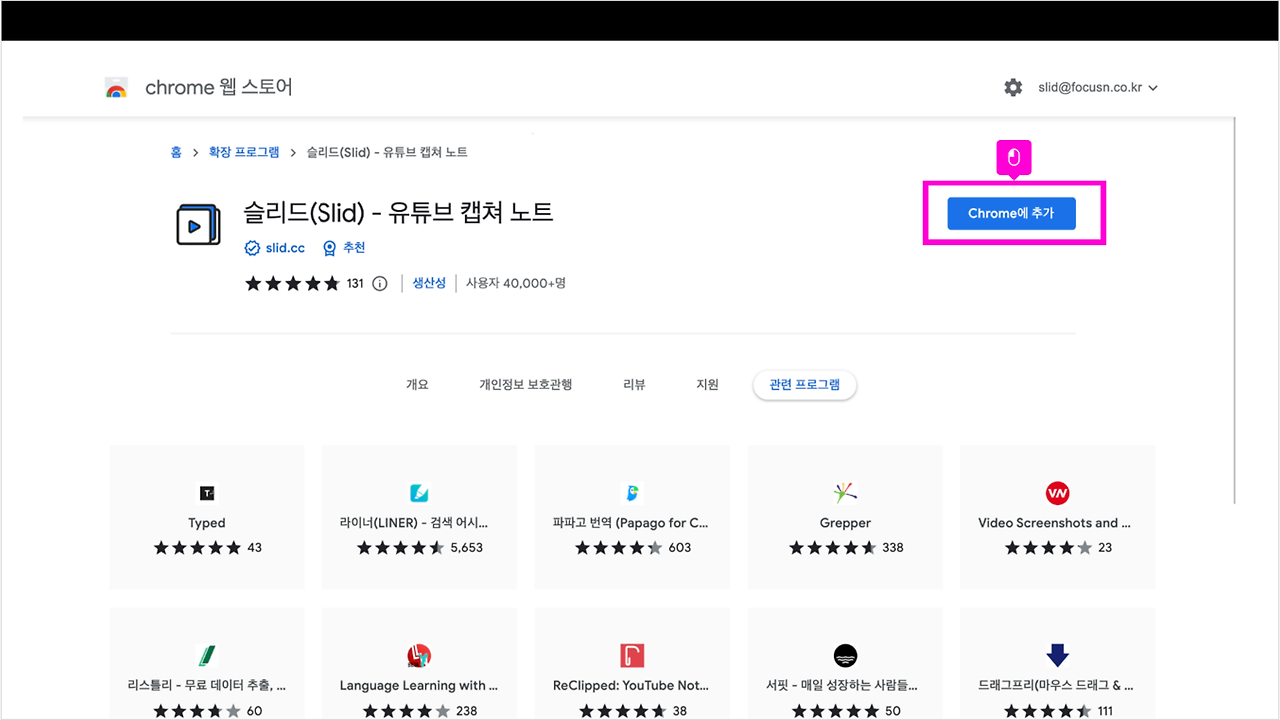Open the 생산성 category link
Viewport: 1280px width, 720px height.
click(428, 283)
